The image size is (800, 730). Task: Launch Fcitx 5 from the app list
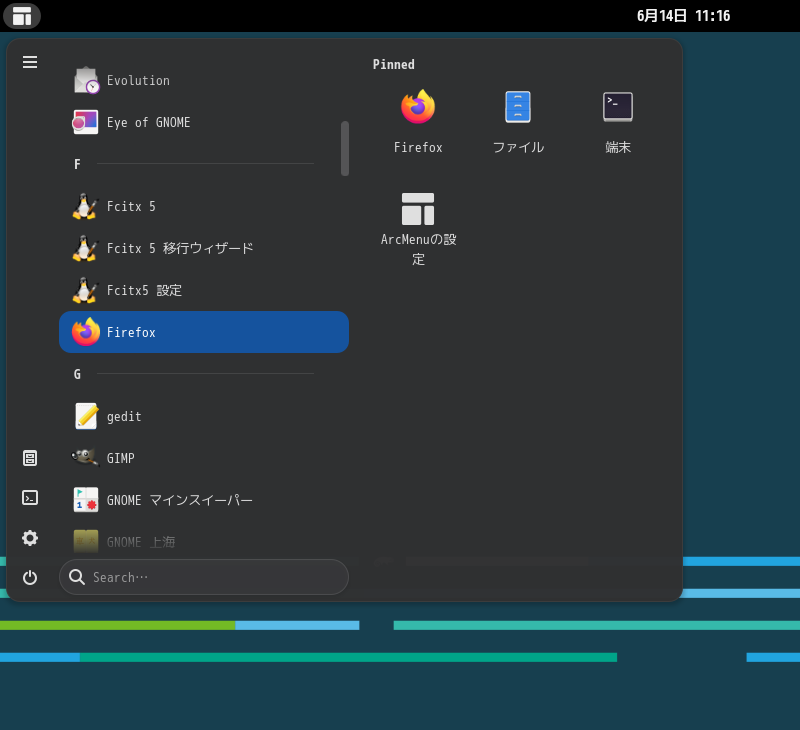tap(204, 206)
